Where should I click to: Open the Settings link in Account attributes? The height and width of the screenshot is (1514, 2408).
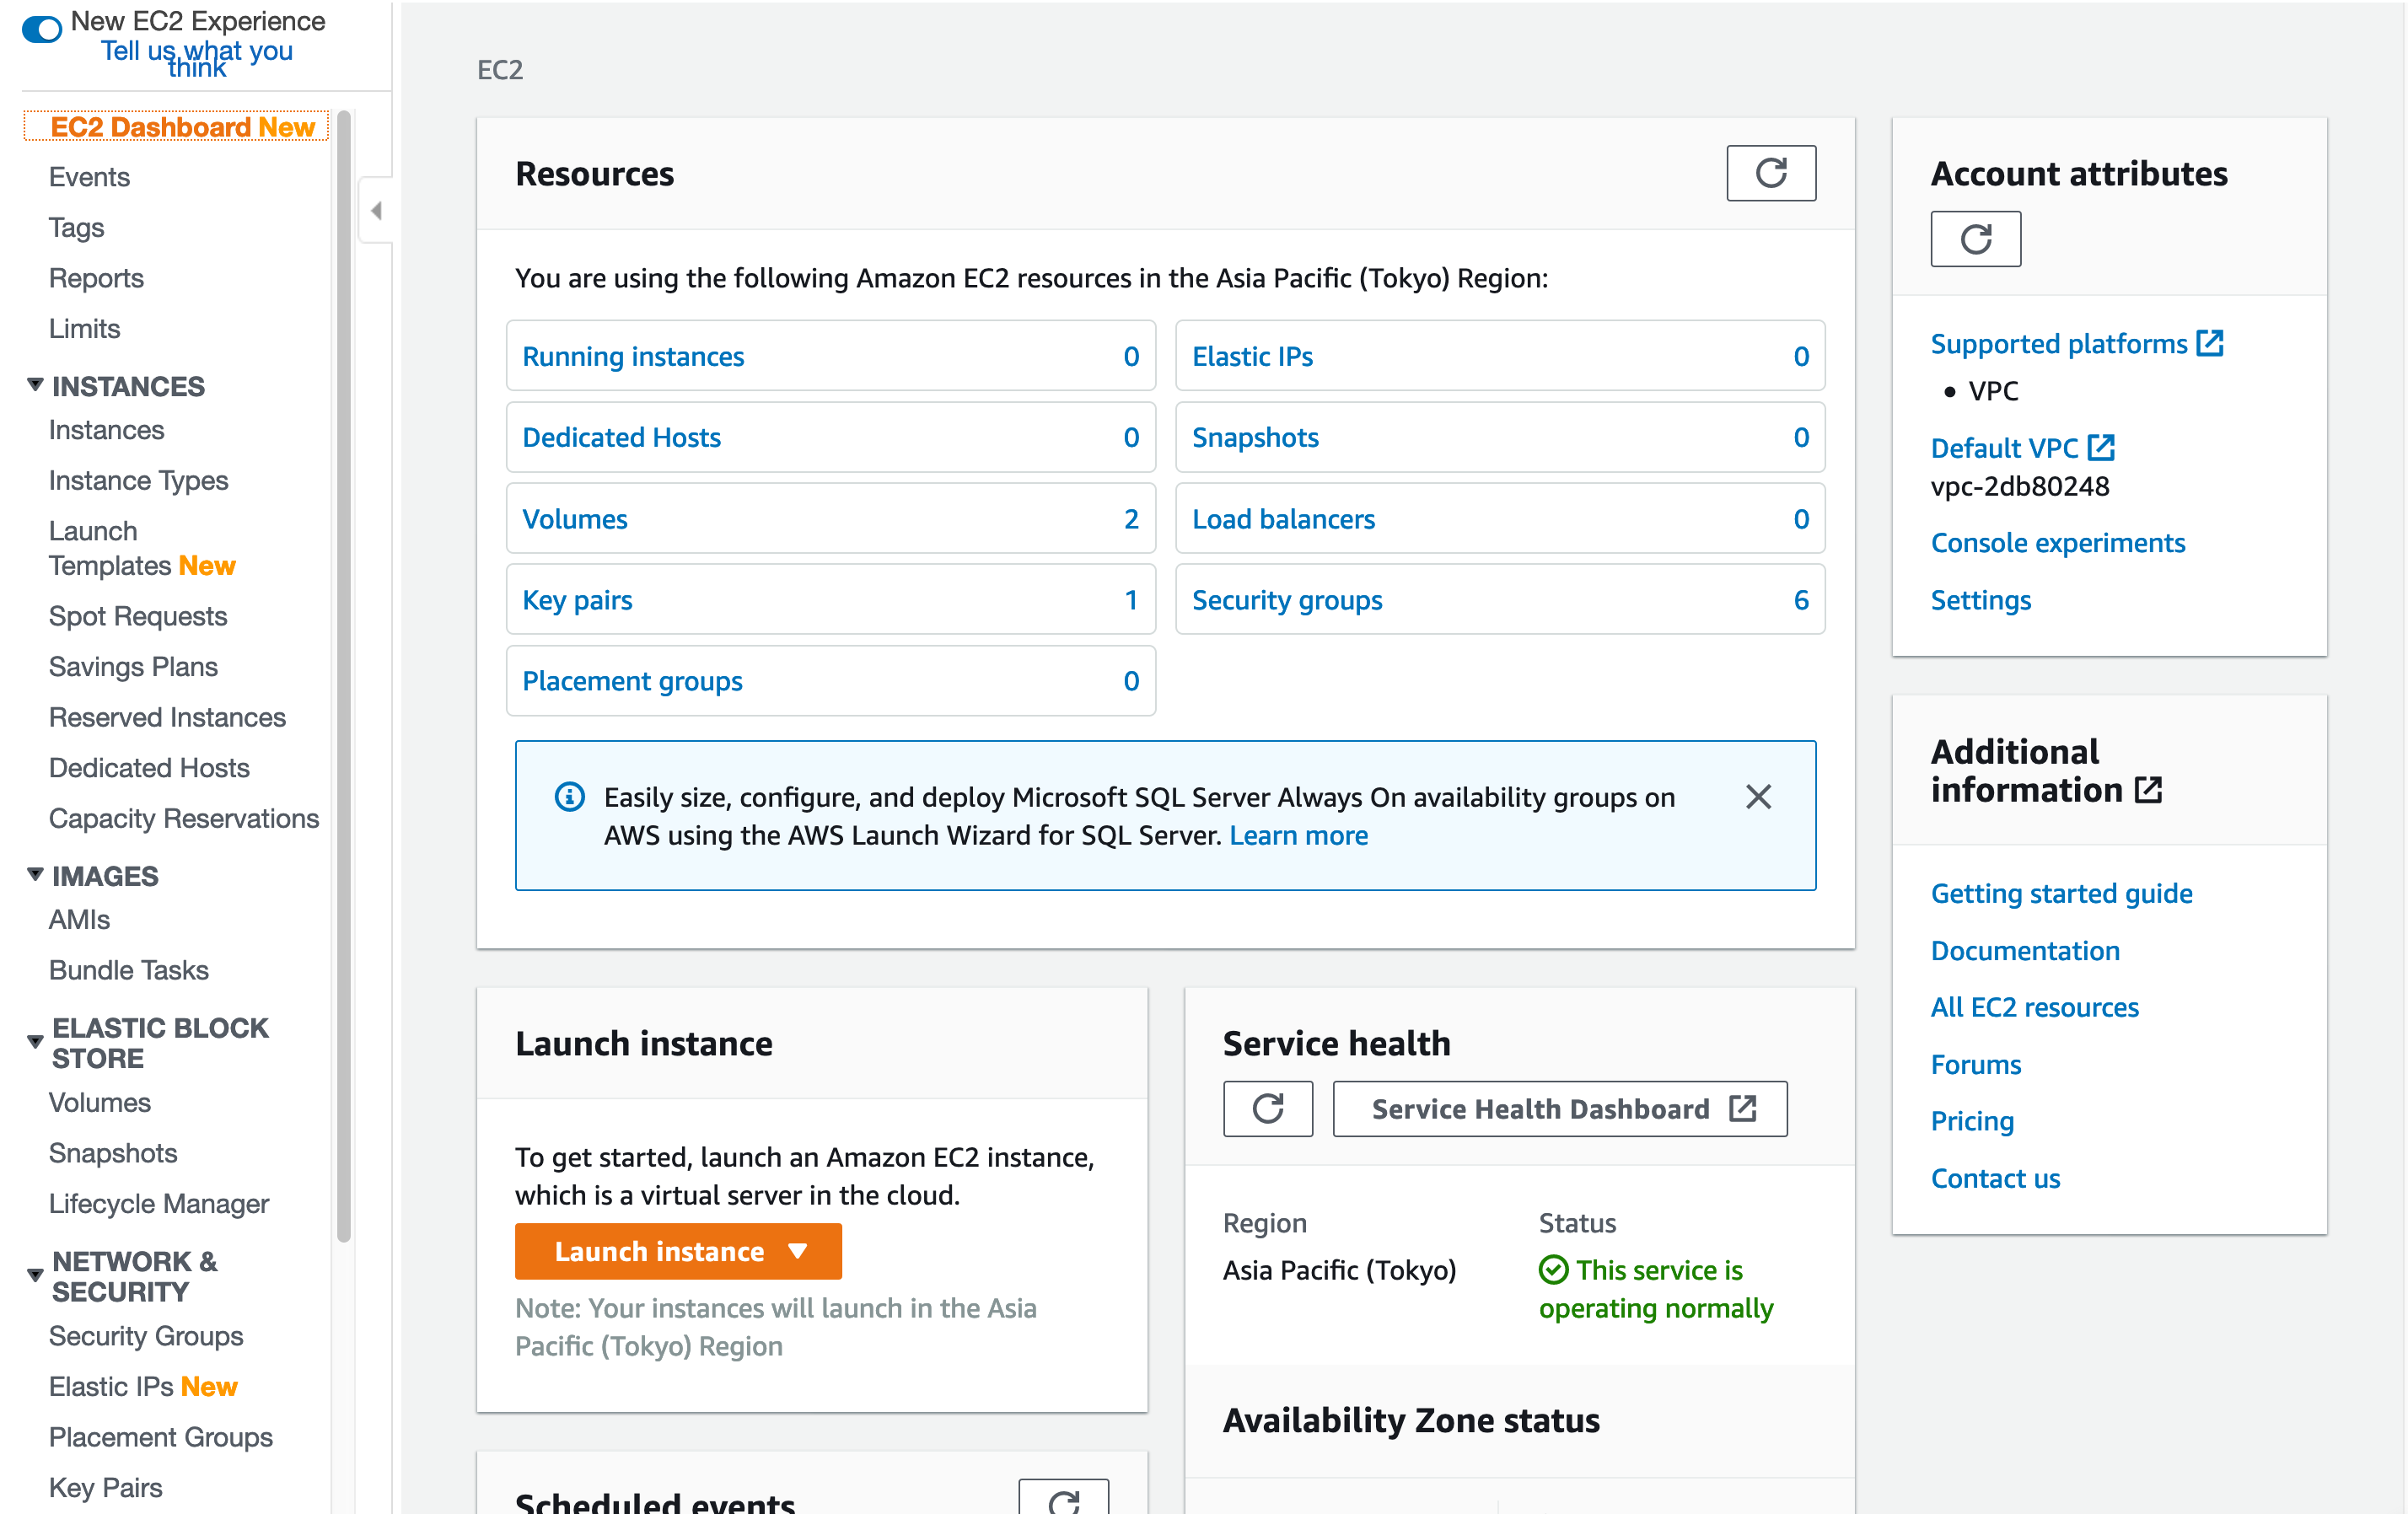(x=1980, y=600)
